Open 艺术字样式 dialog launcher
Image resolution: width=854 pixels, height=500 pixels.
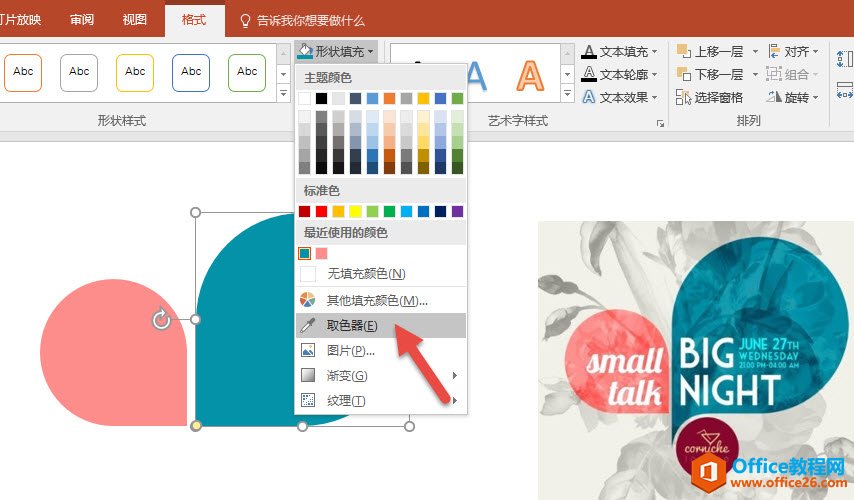pos(660,124)
